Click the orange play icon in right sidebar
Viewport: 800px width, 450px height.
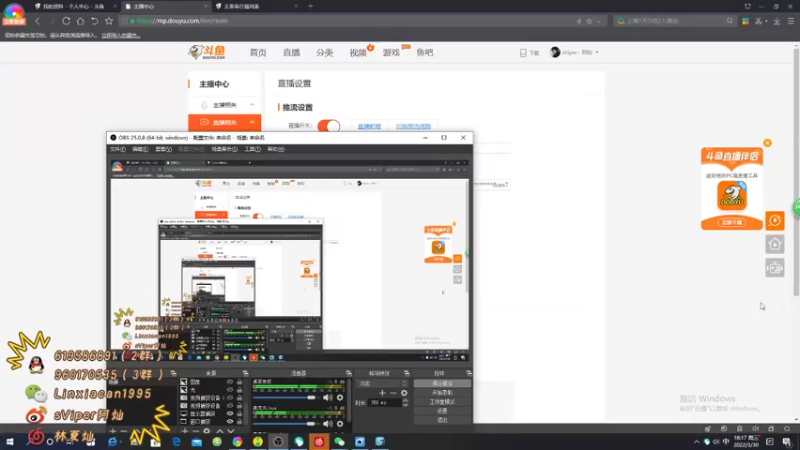click(x=774, y=220)
